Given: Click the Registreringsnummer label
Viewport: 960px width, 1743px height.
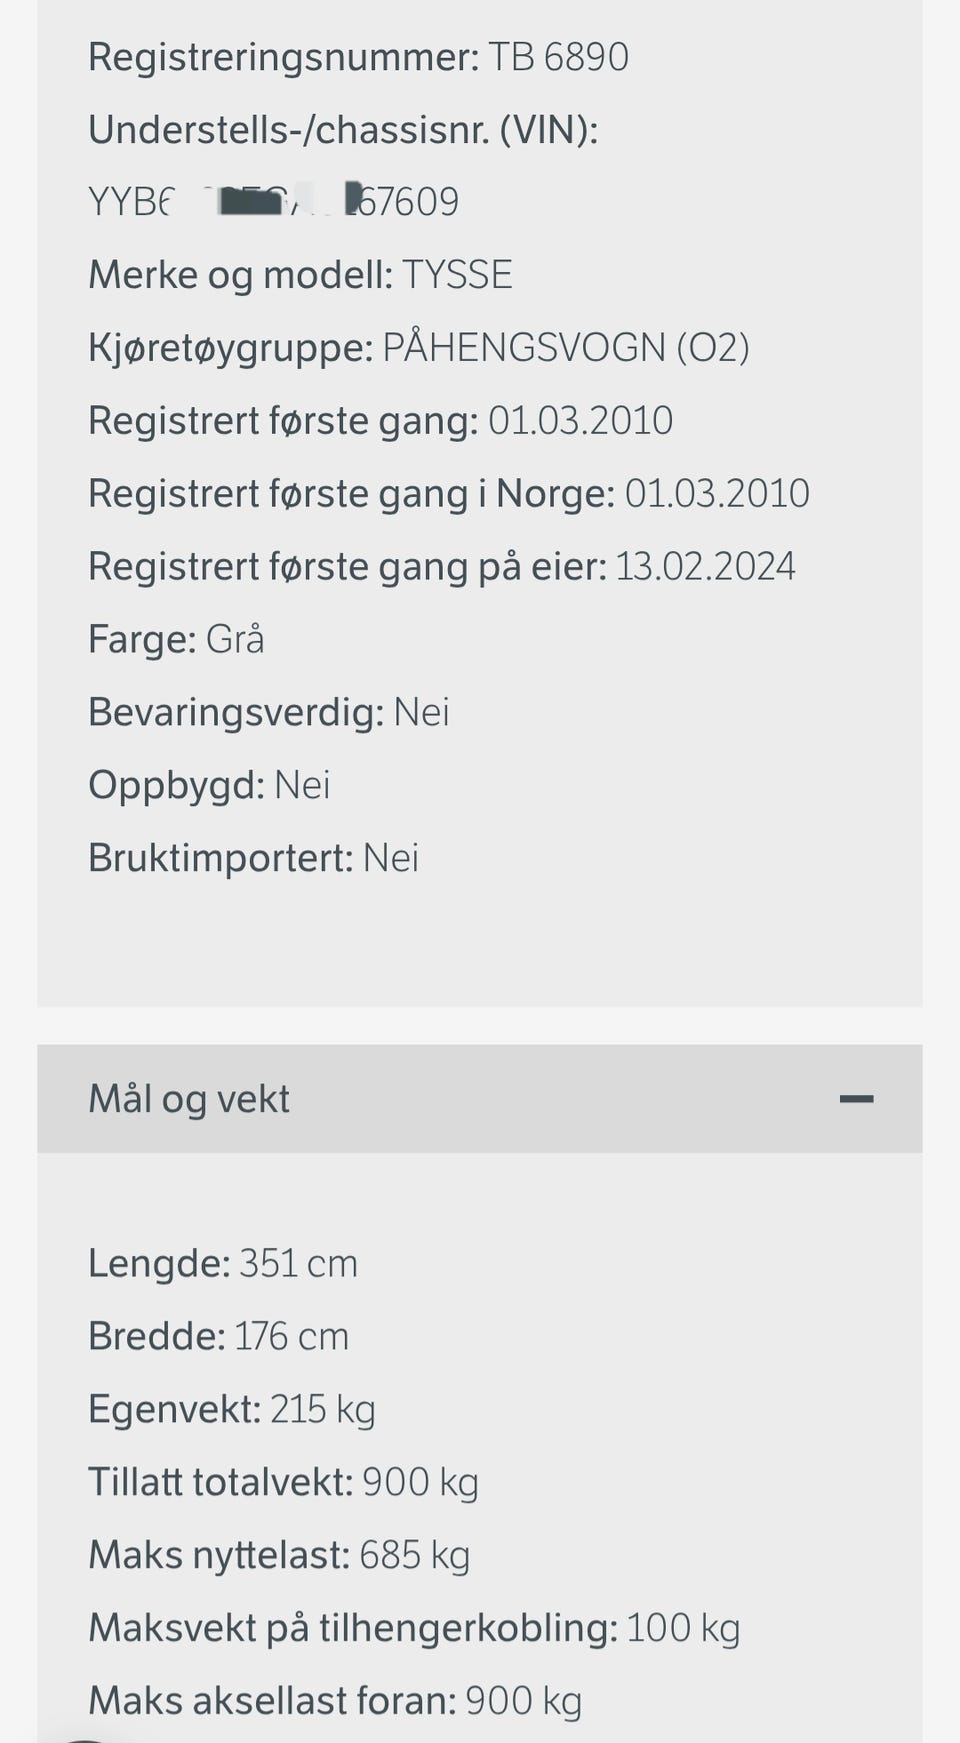Looking at the screenshot, I should [284, 58].
